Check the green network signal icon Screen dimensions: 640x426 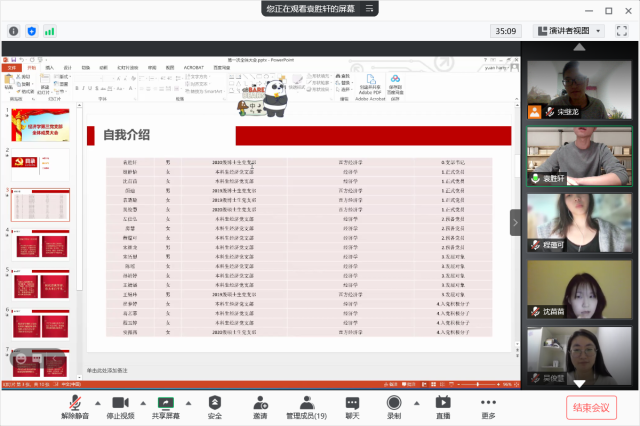[50, 31]
